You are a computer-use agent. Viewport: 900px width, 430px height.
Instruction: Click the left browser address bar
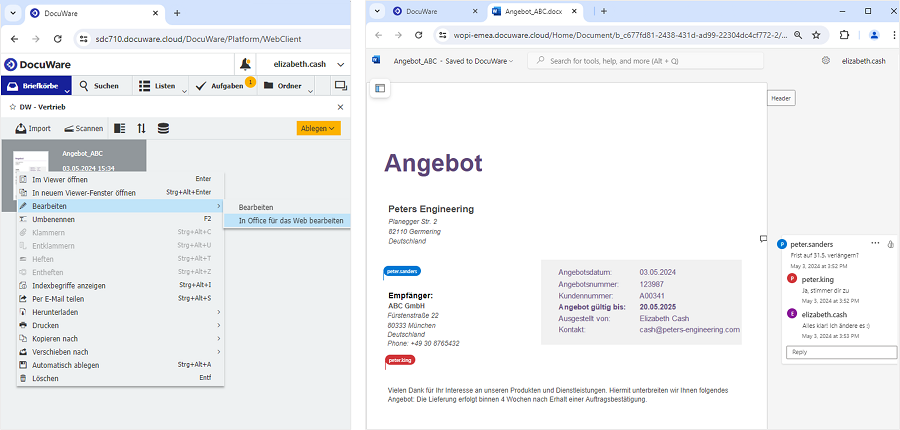coord(212,39)
